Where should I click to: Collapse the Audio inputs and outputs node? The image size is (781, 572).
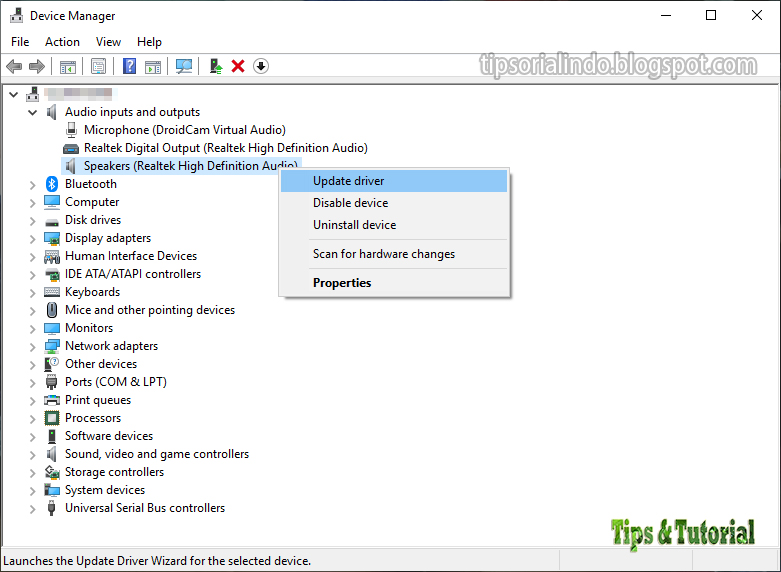[x=33, y=112]
